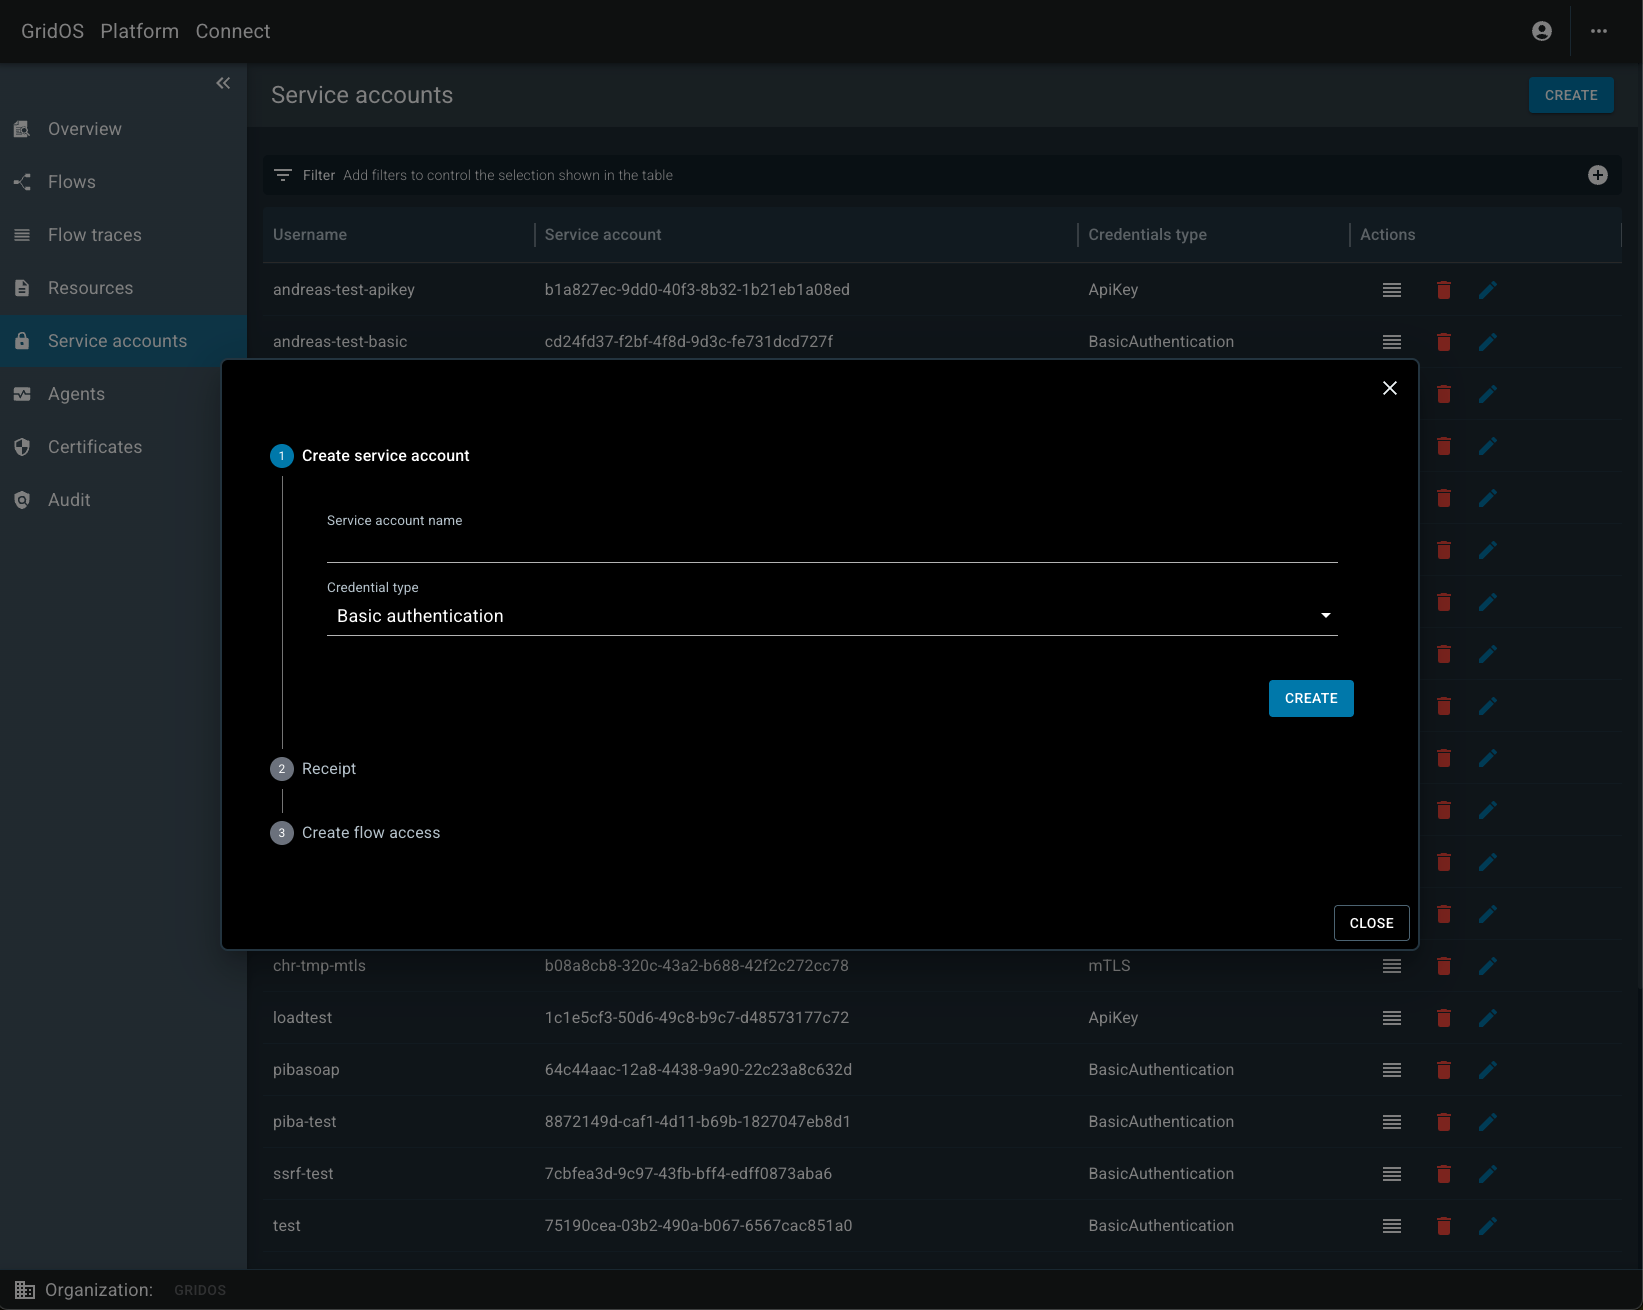The image size is (1643, 1310).
Task: Open the Certificates panel
Action: click(95, 446)
